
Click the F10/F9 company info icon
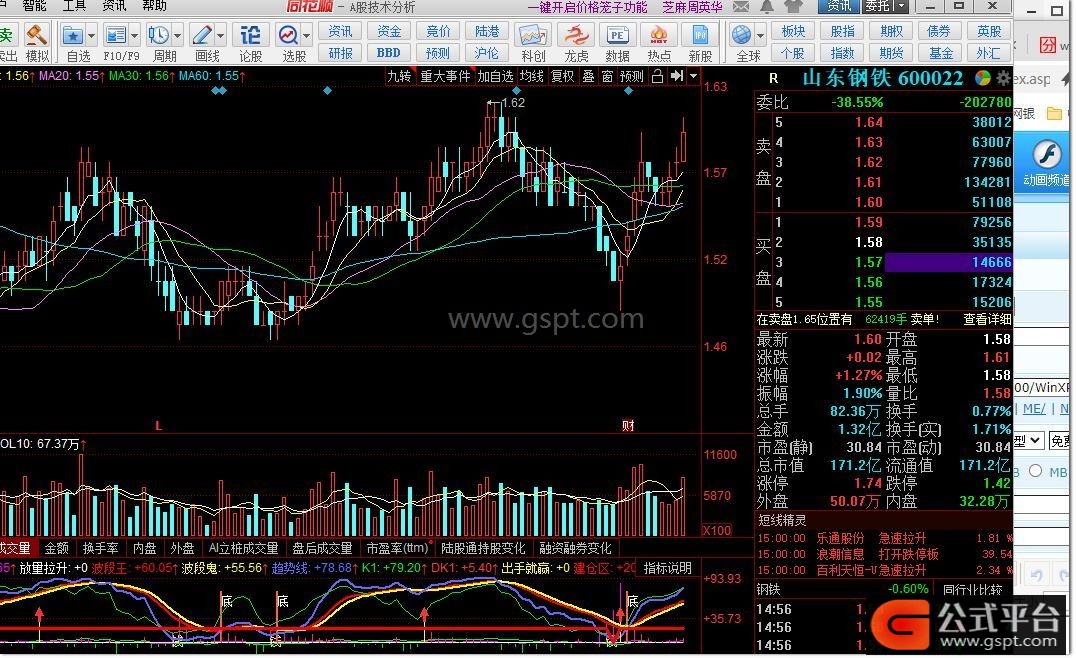116,34
